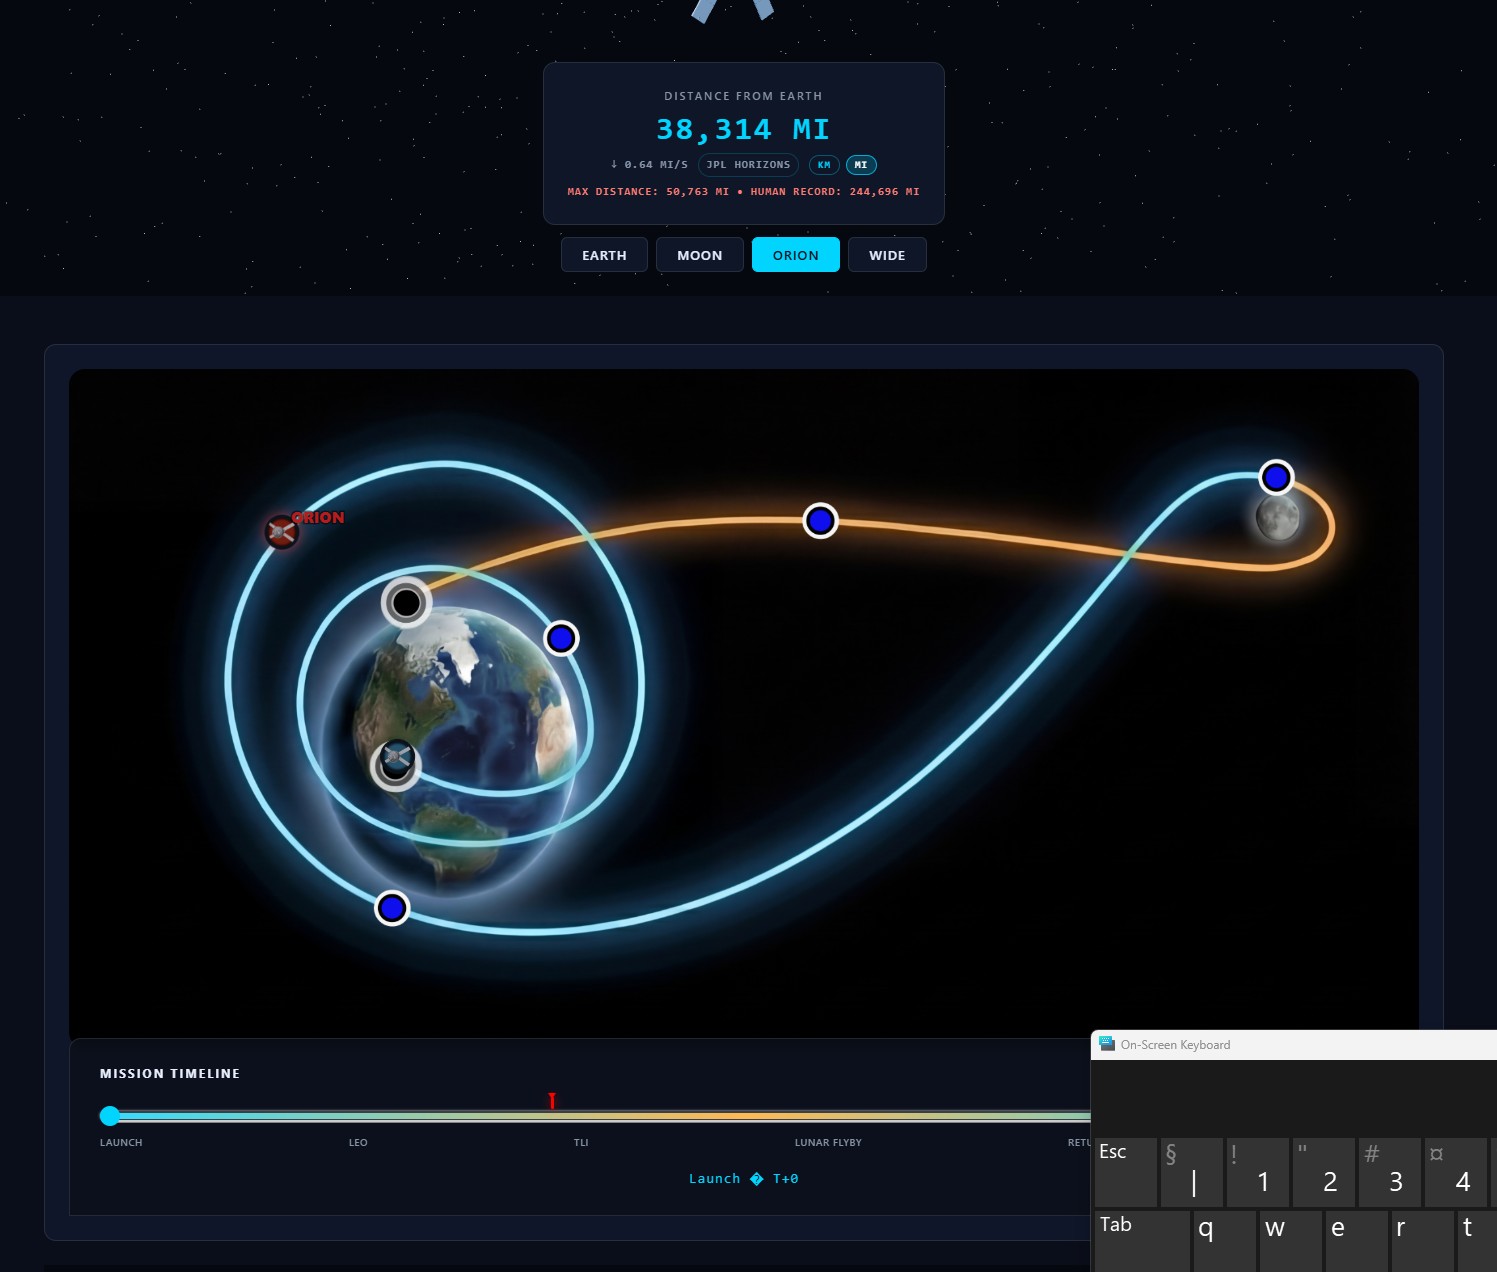
Task: Click the mission timeline slider handle
Action: [x=110, y=1116]
